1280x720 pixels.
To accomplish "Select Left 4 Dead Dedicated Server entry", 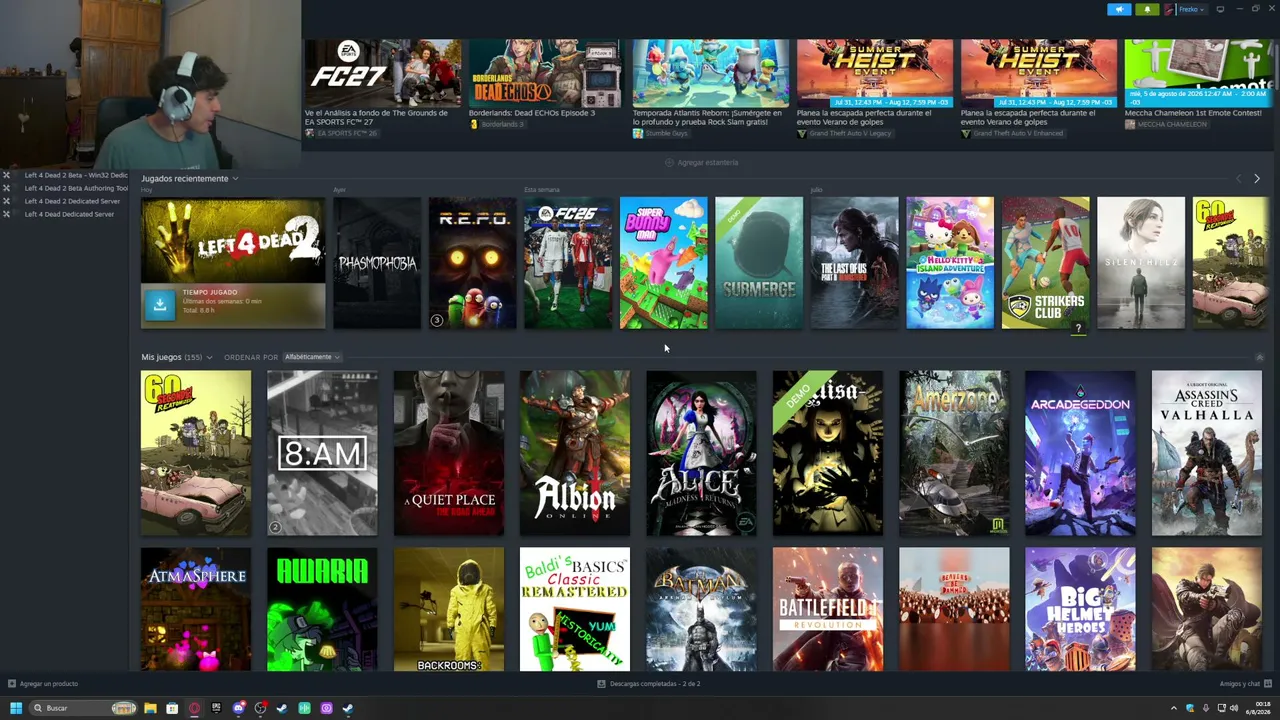I will [x=69, y=214].
